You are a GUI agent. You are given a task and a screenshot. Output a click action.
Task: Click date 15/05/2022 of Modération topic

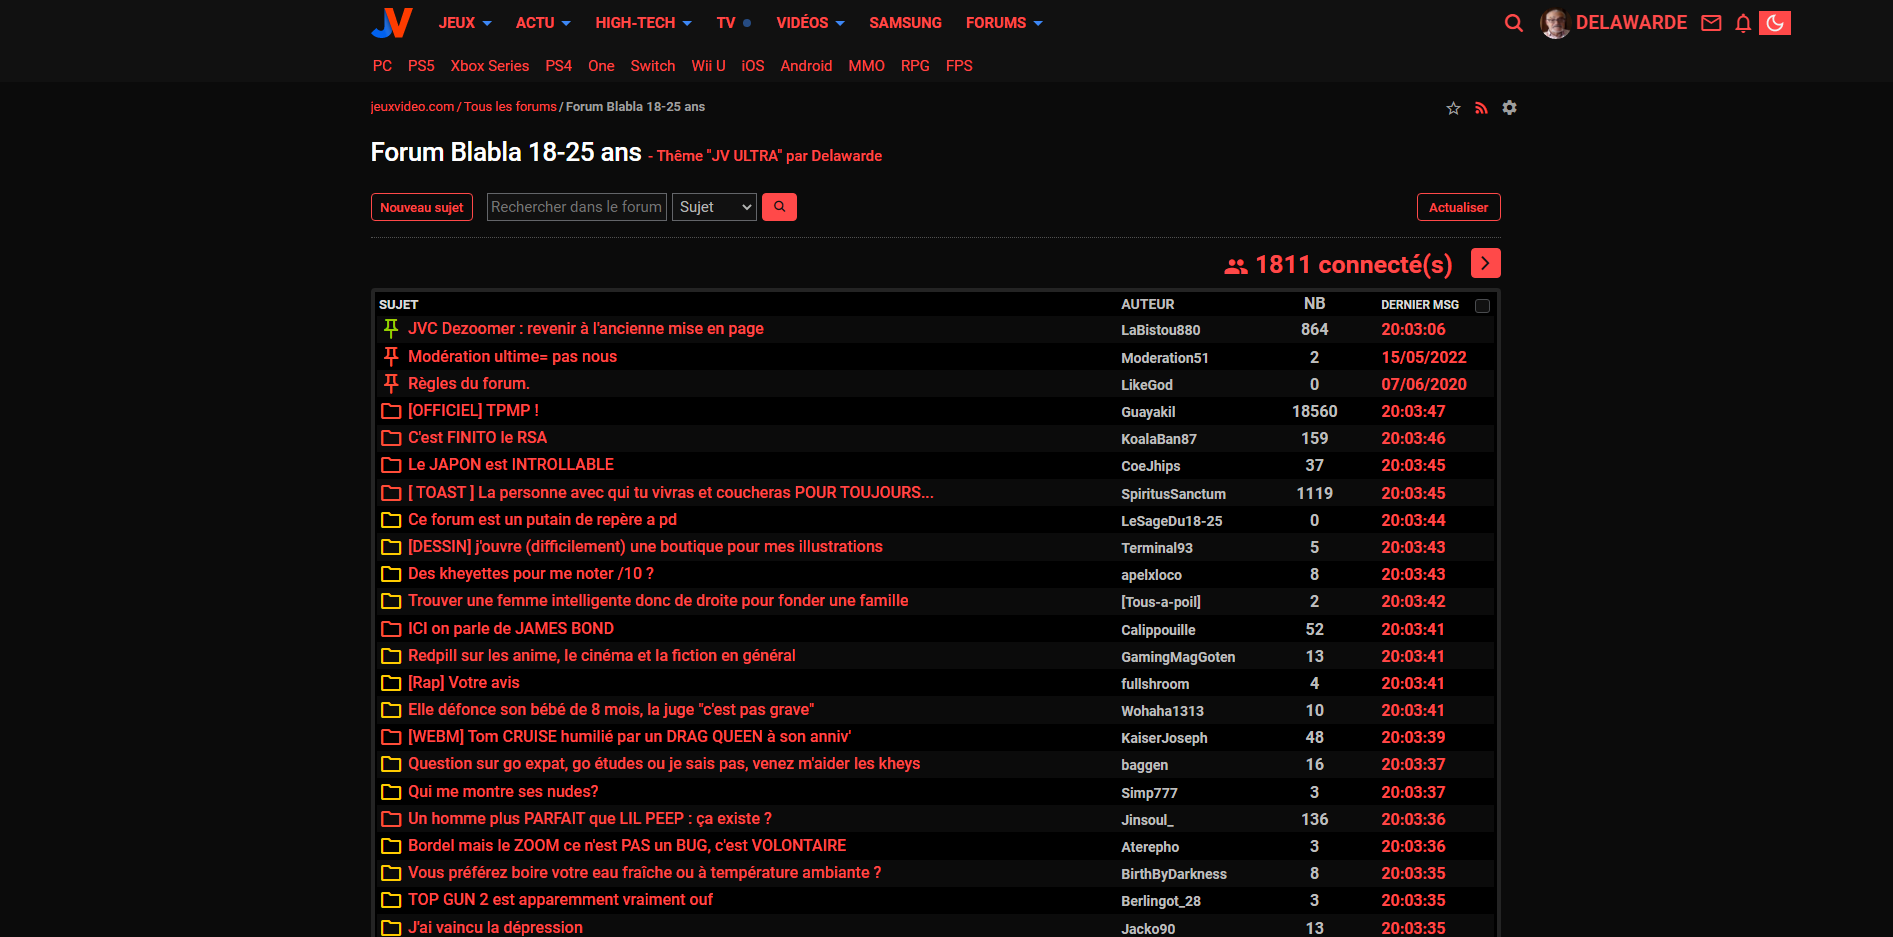coord(1424,357)
